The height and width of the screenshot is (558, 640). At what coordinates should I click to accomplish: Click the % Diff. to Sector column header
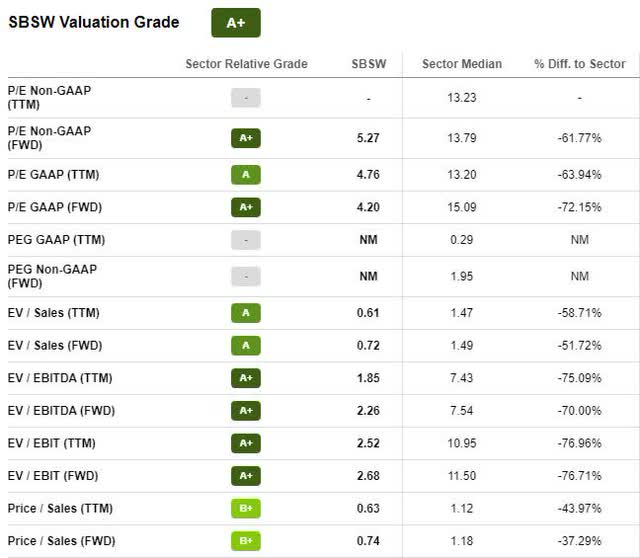[580, 64]
